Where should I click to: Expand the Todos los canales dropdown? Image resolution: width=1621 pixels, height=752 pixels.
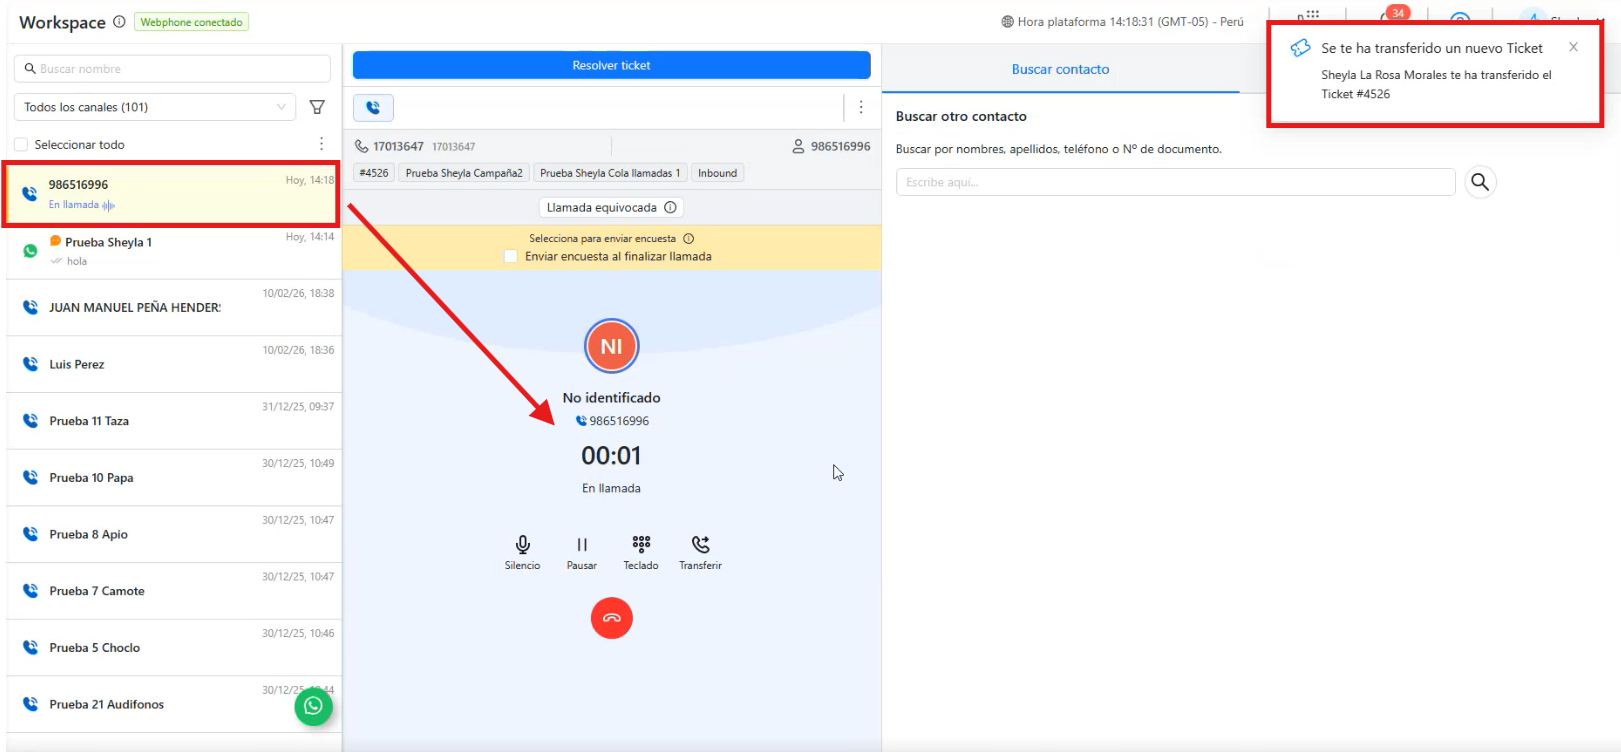155,107
